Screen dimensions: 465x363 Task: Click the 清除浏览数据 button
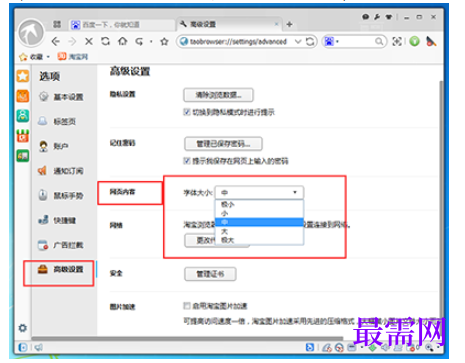tap(218, 95)
